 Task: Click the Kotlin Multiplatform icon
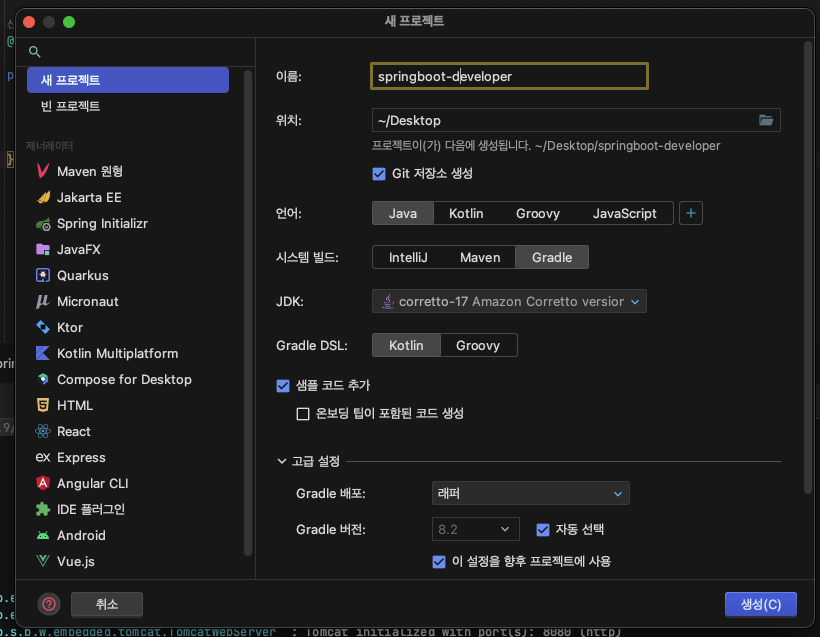(x=43, y=353)
